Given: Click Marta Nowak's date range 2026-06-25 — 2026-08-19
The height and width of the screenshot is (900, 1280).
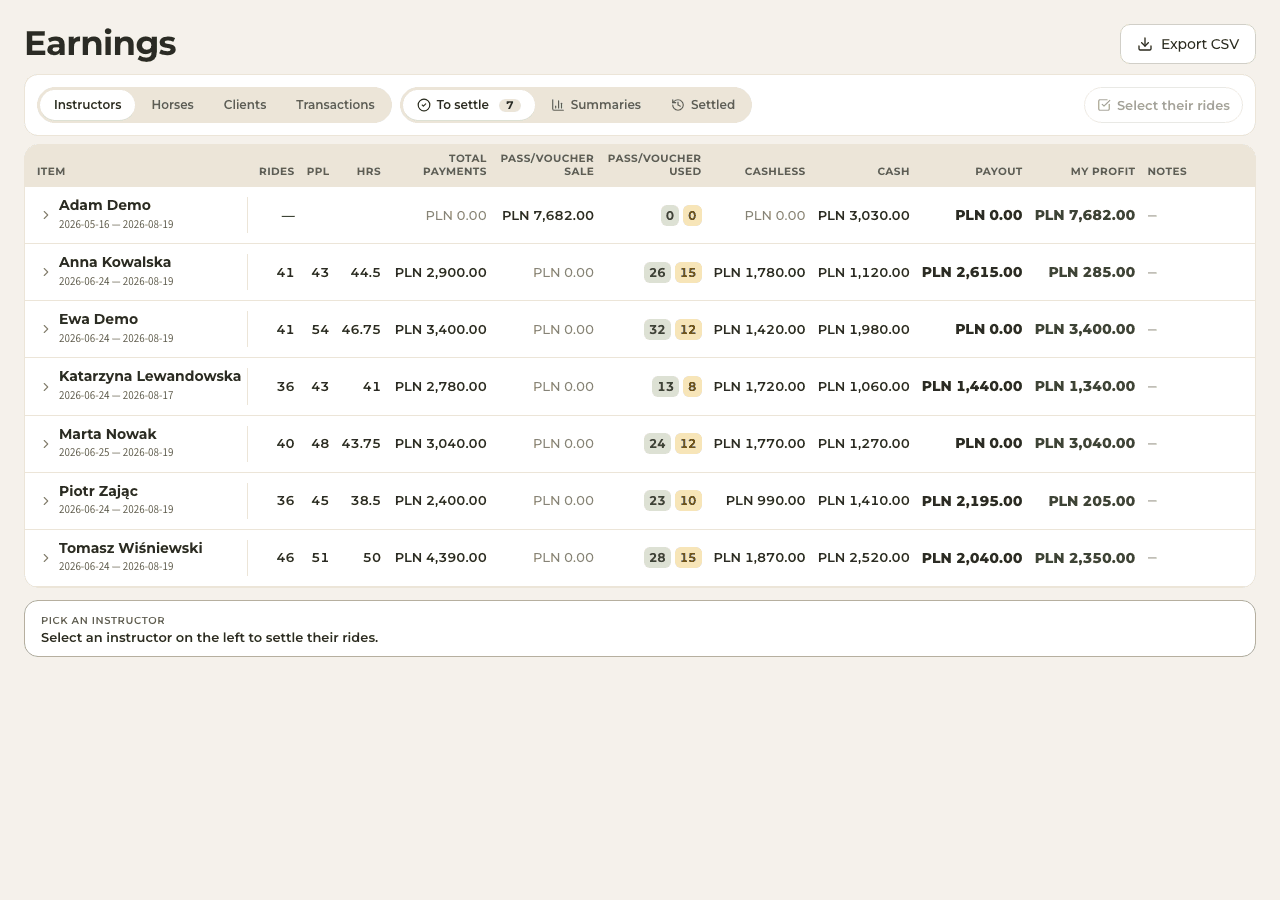Looking at the screenshot, I should coord(116,452).
